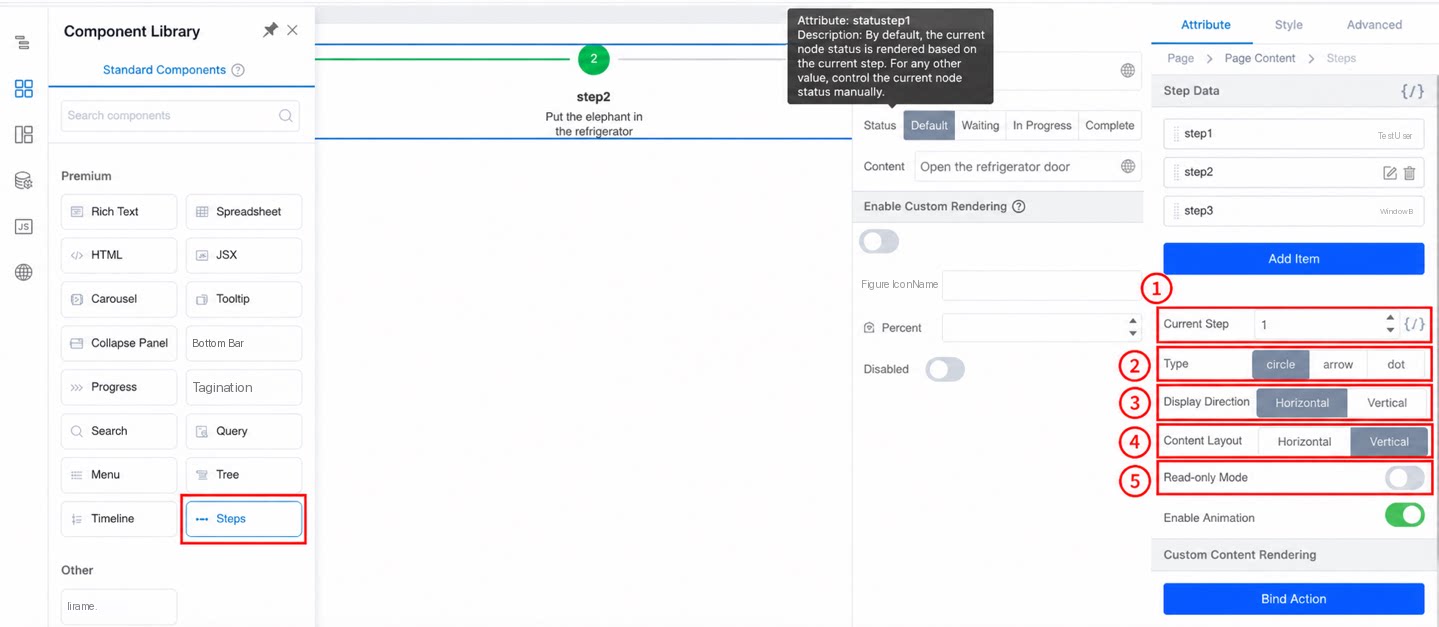The image size is (1439, 627).
Task: Toggle the Disabled switch
Action: click(945, 369)
